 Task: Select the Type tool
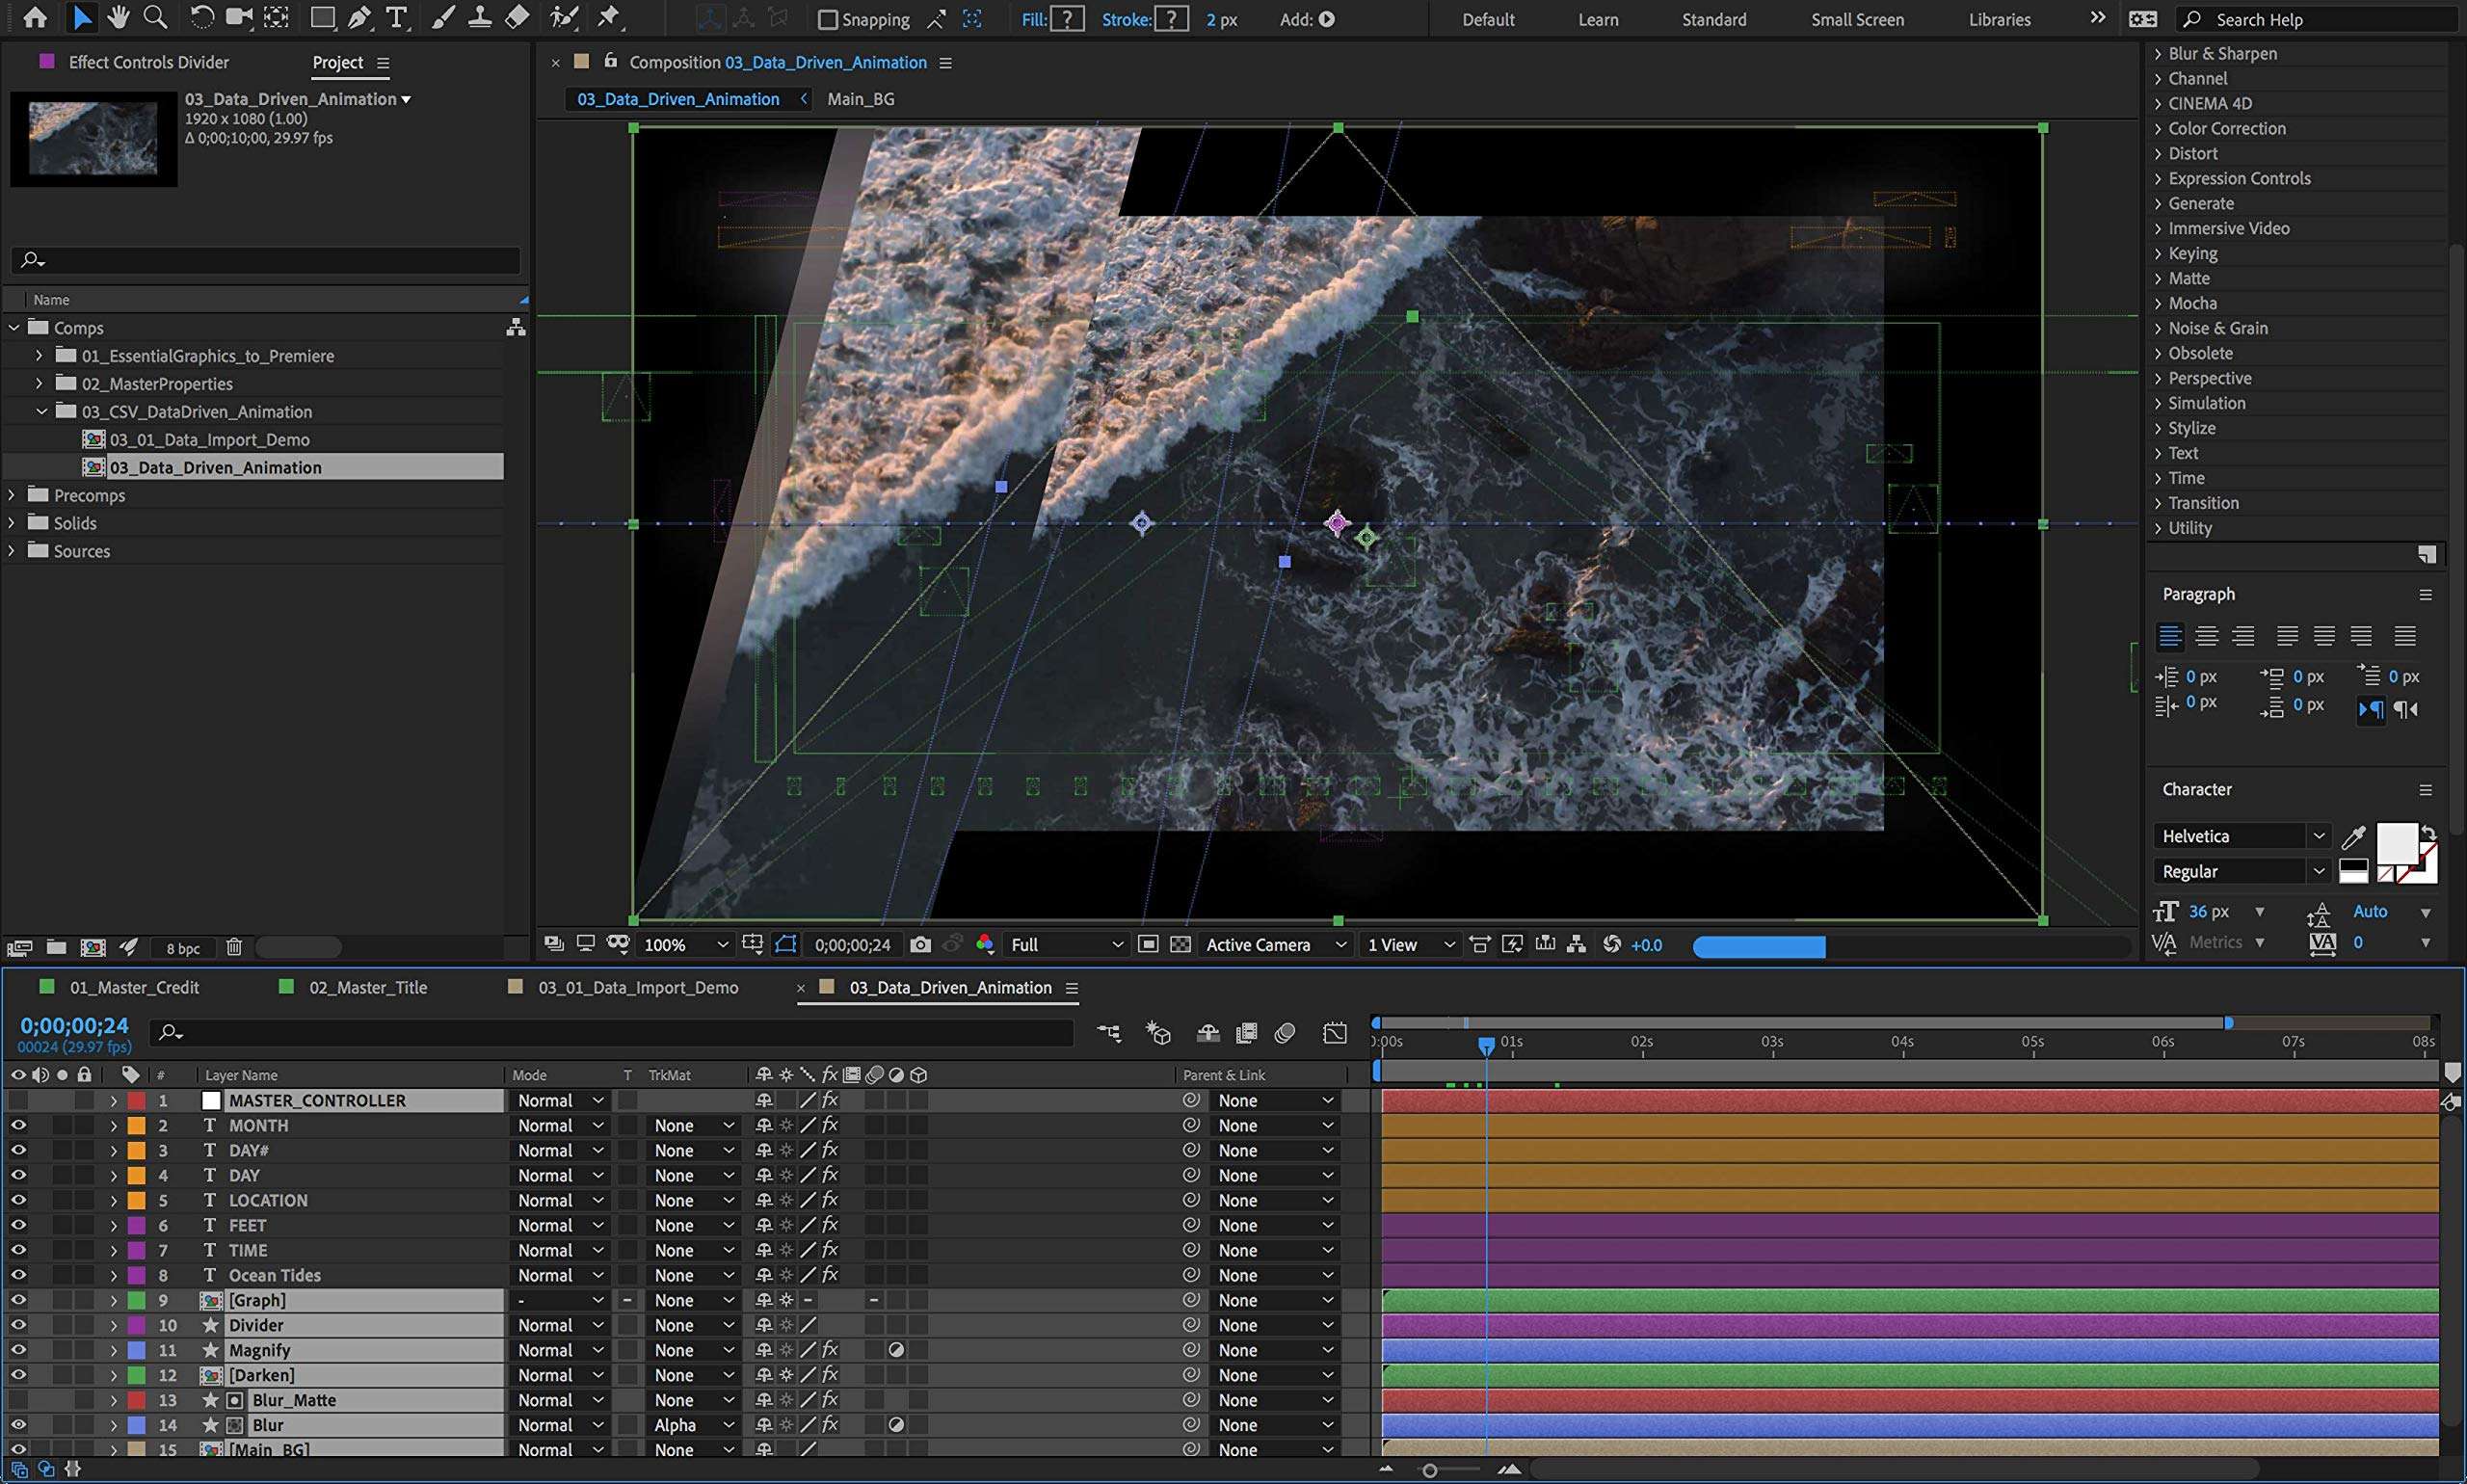pos(396,18)
